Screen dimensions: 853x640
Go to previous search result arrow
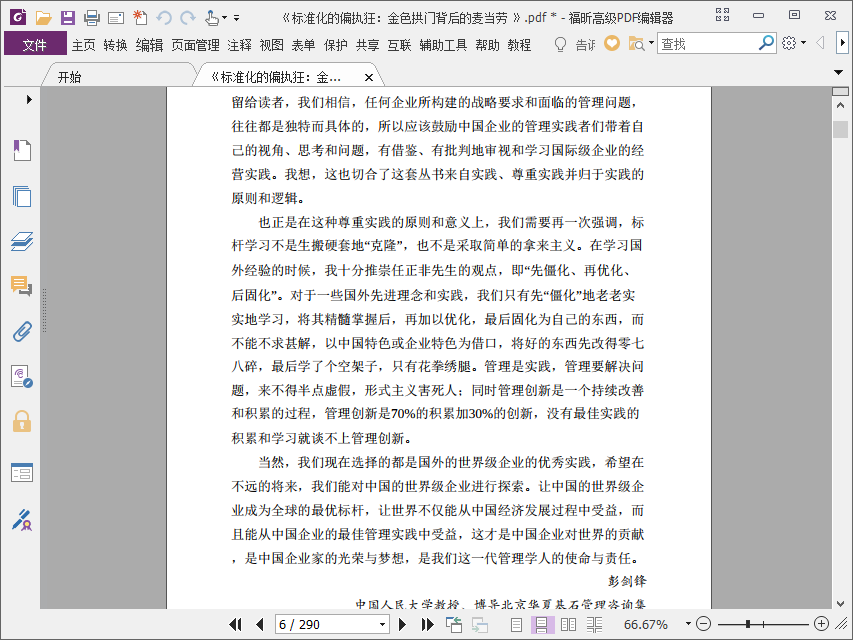(x=820, y=42)
